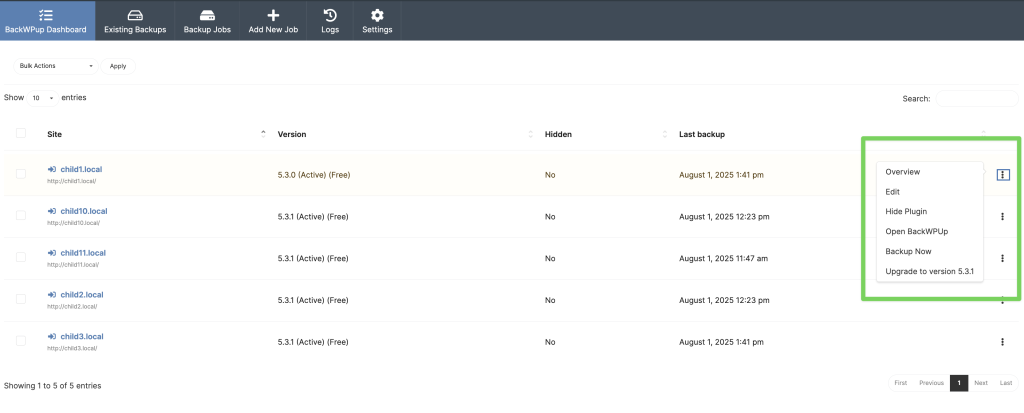Sort by the Site column
This screenshot has height=413, width=1024.
click(157, 134)
